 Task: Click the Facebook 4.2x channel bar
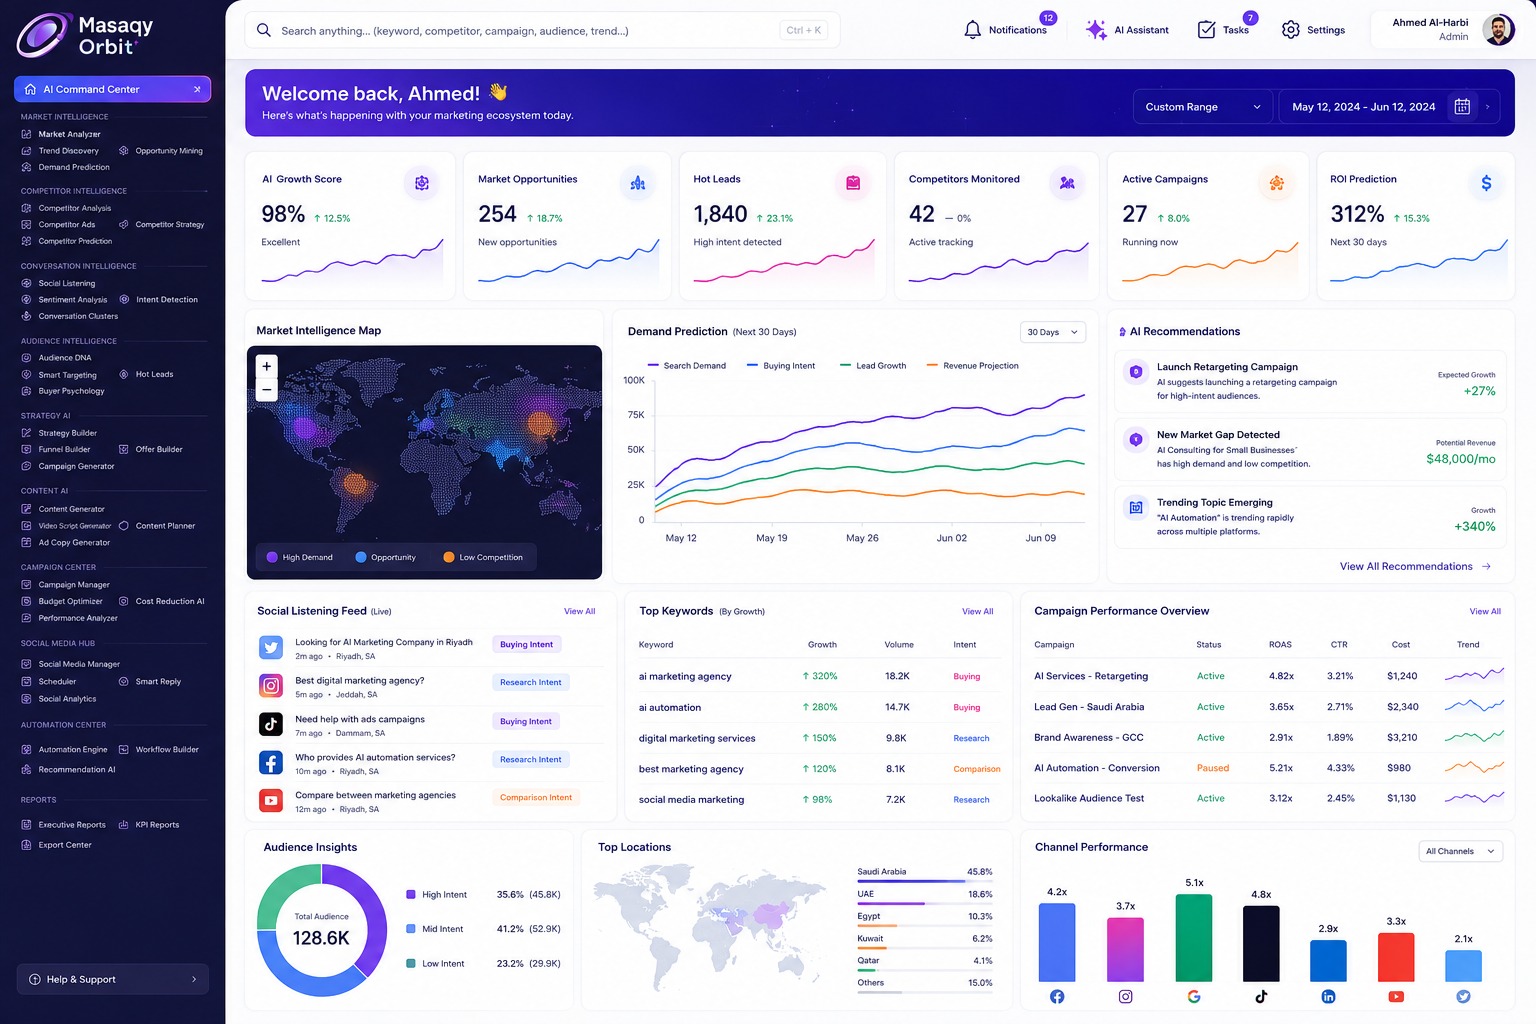(x=1057, y=942)
